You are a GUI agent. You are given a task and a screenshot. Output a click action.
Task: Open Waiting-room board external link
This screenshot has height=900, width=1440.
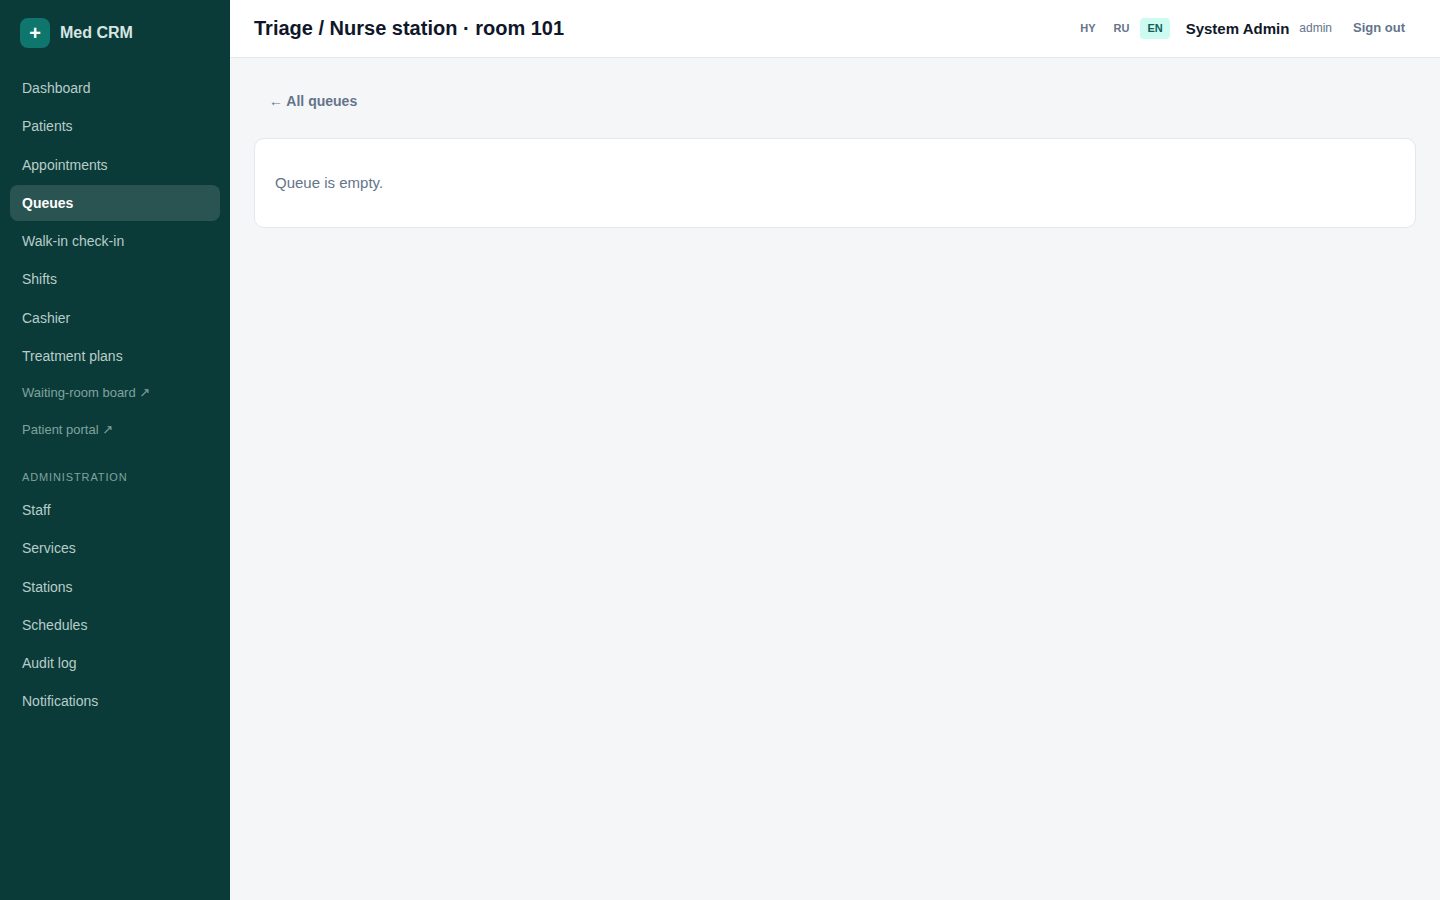click(115, 393)
